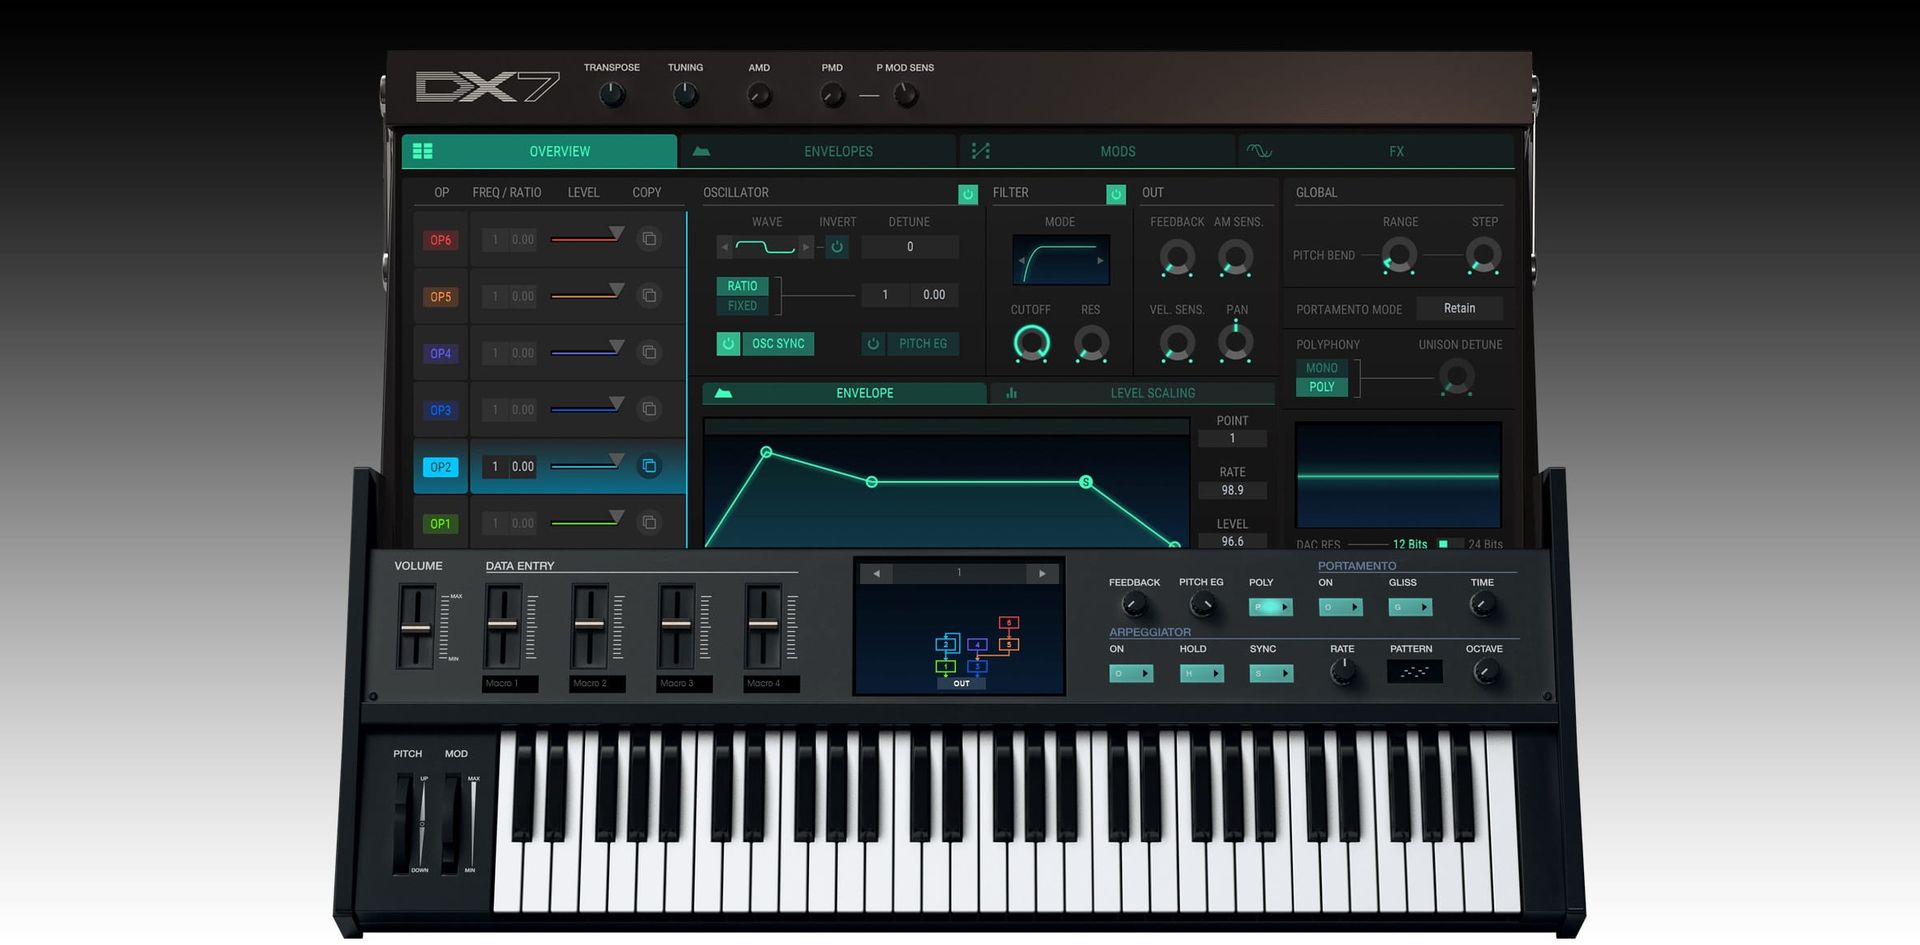Click the algorithm routing diagram
Viewport: 1920px width, 945px height.
[977, 651]
